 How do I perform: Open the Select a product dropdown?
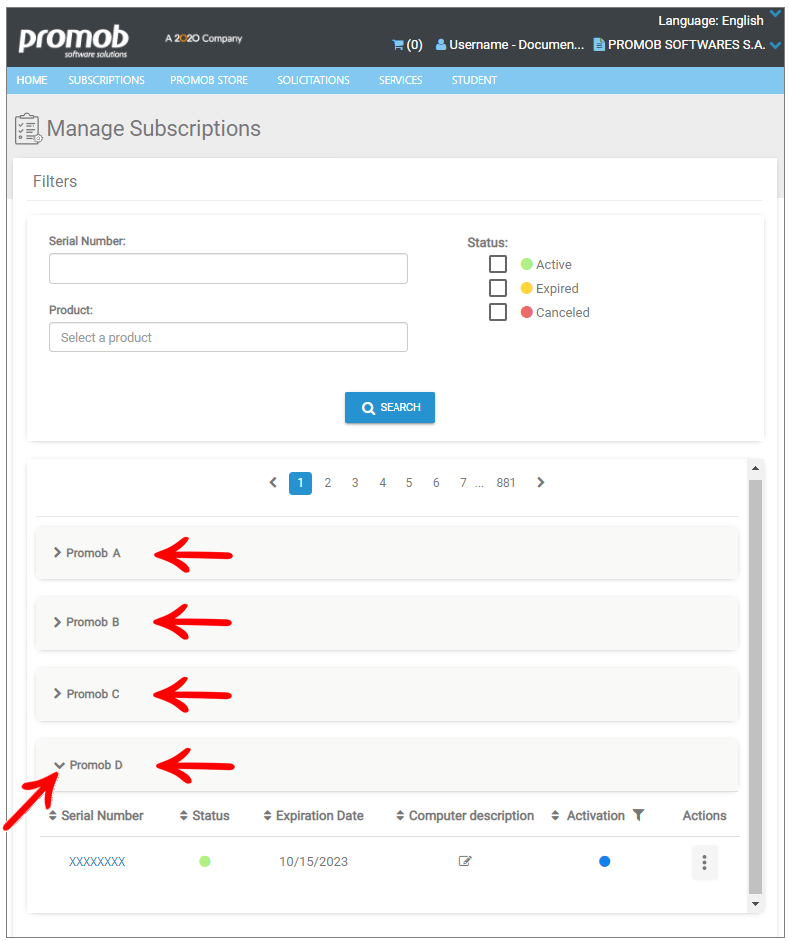point(228,337)
